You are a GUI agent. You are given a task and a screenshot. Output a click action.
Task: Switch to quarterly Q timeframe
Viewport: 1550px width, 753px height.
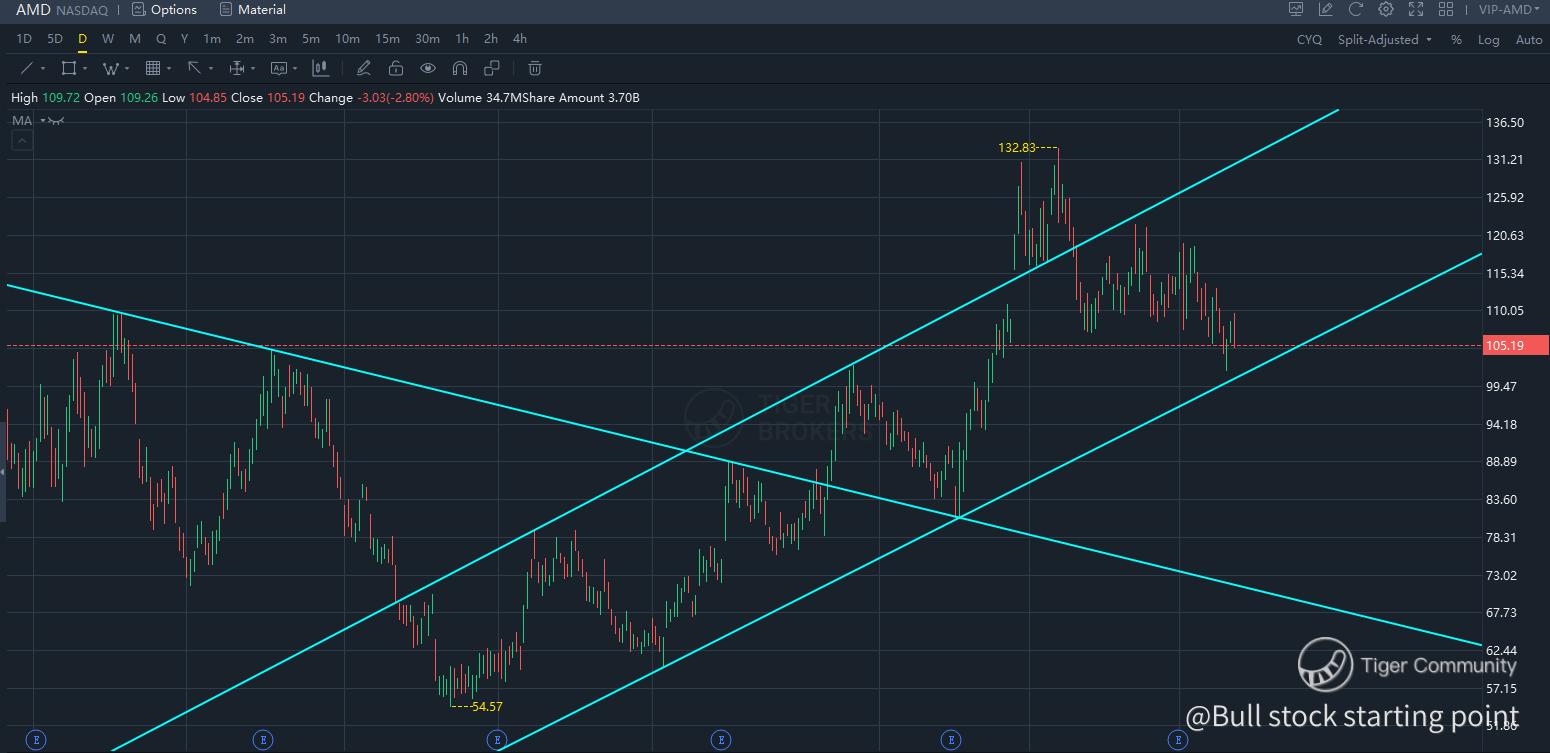click(x=161, y=39)
